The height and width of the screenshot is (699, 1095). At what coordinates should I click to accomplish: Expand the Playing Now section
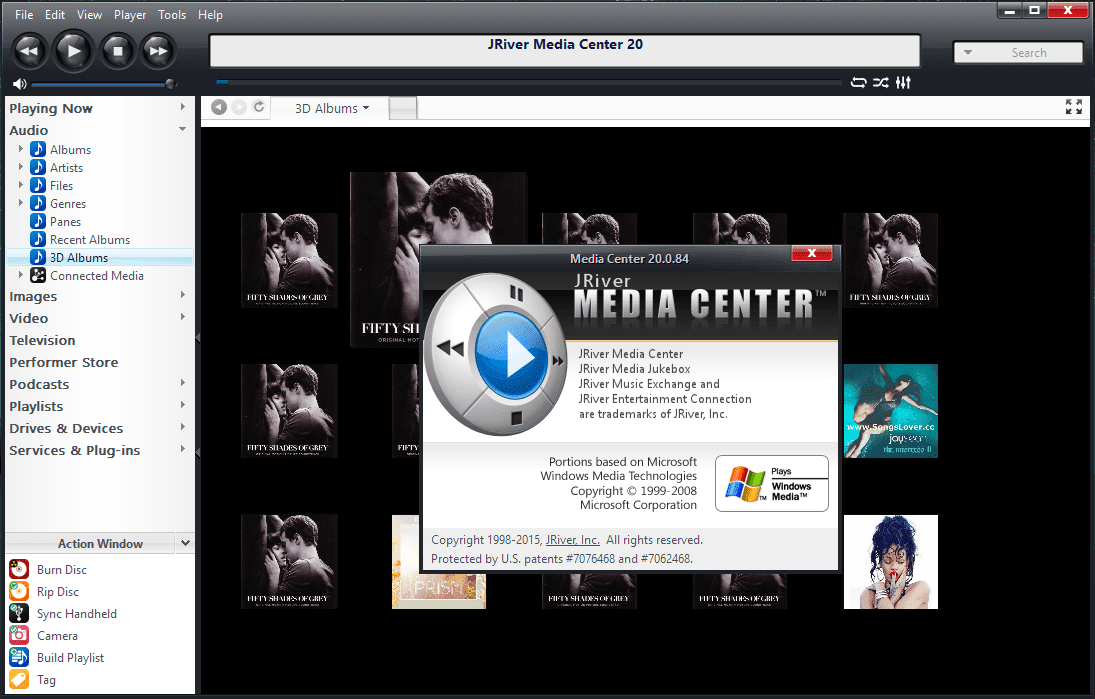pos(182,108)
